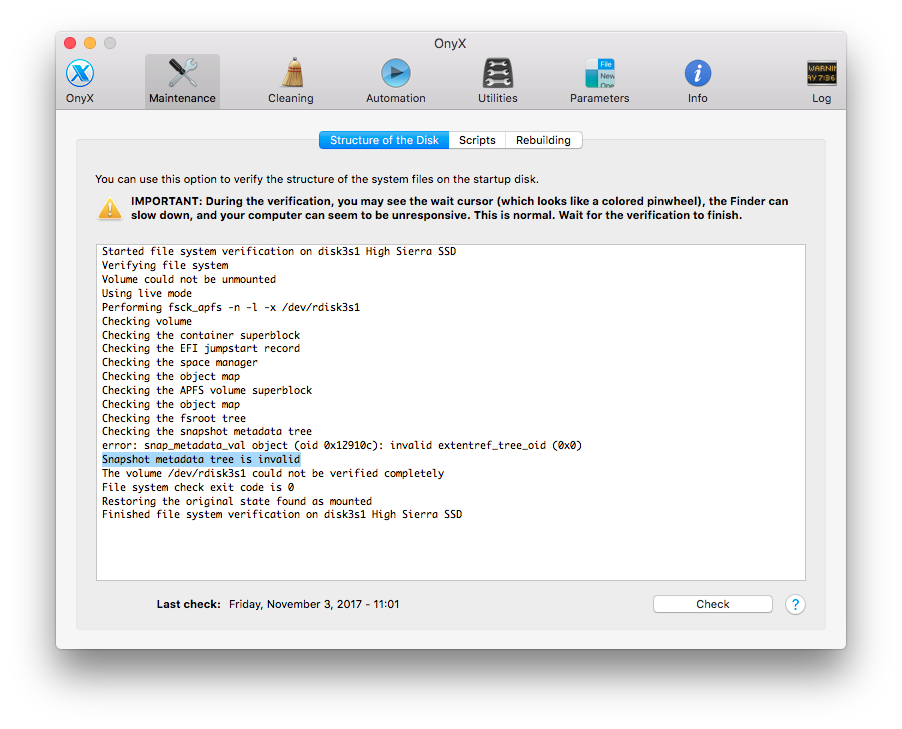Screen dimensions: 902x729
Task: Switch to the Scripts tab
Action: [477, 140]
